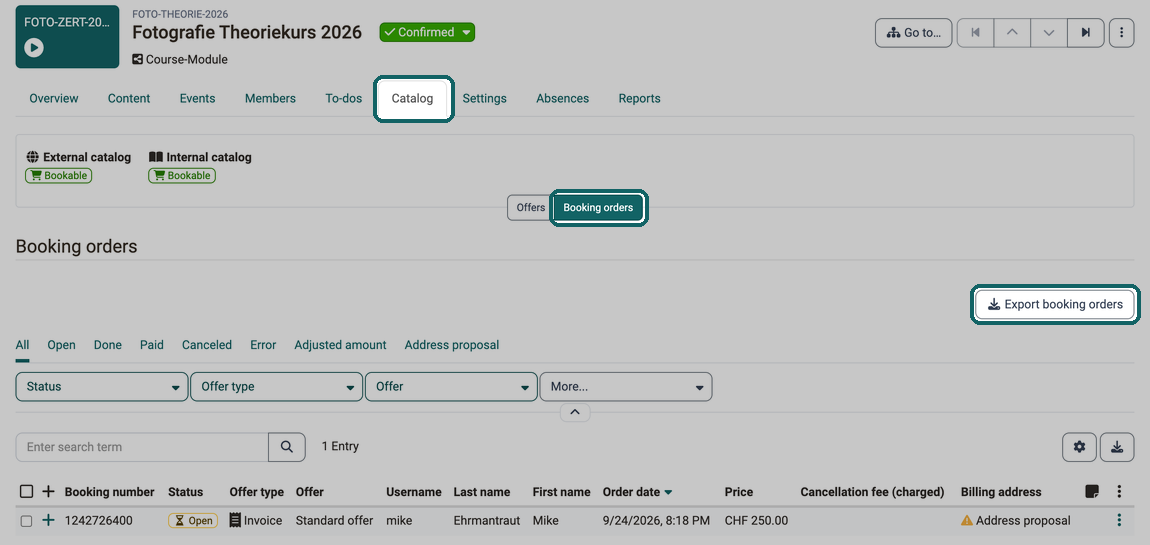Filter by the Error tab

pyautogui.click(x=263, y=345)
